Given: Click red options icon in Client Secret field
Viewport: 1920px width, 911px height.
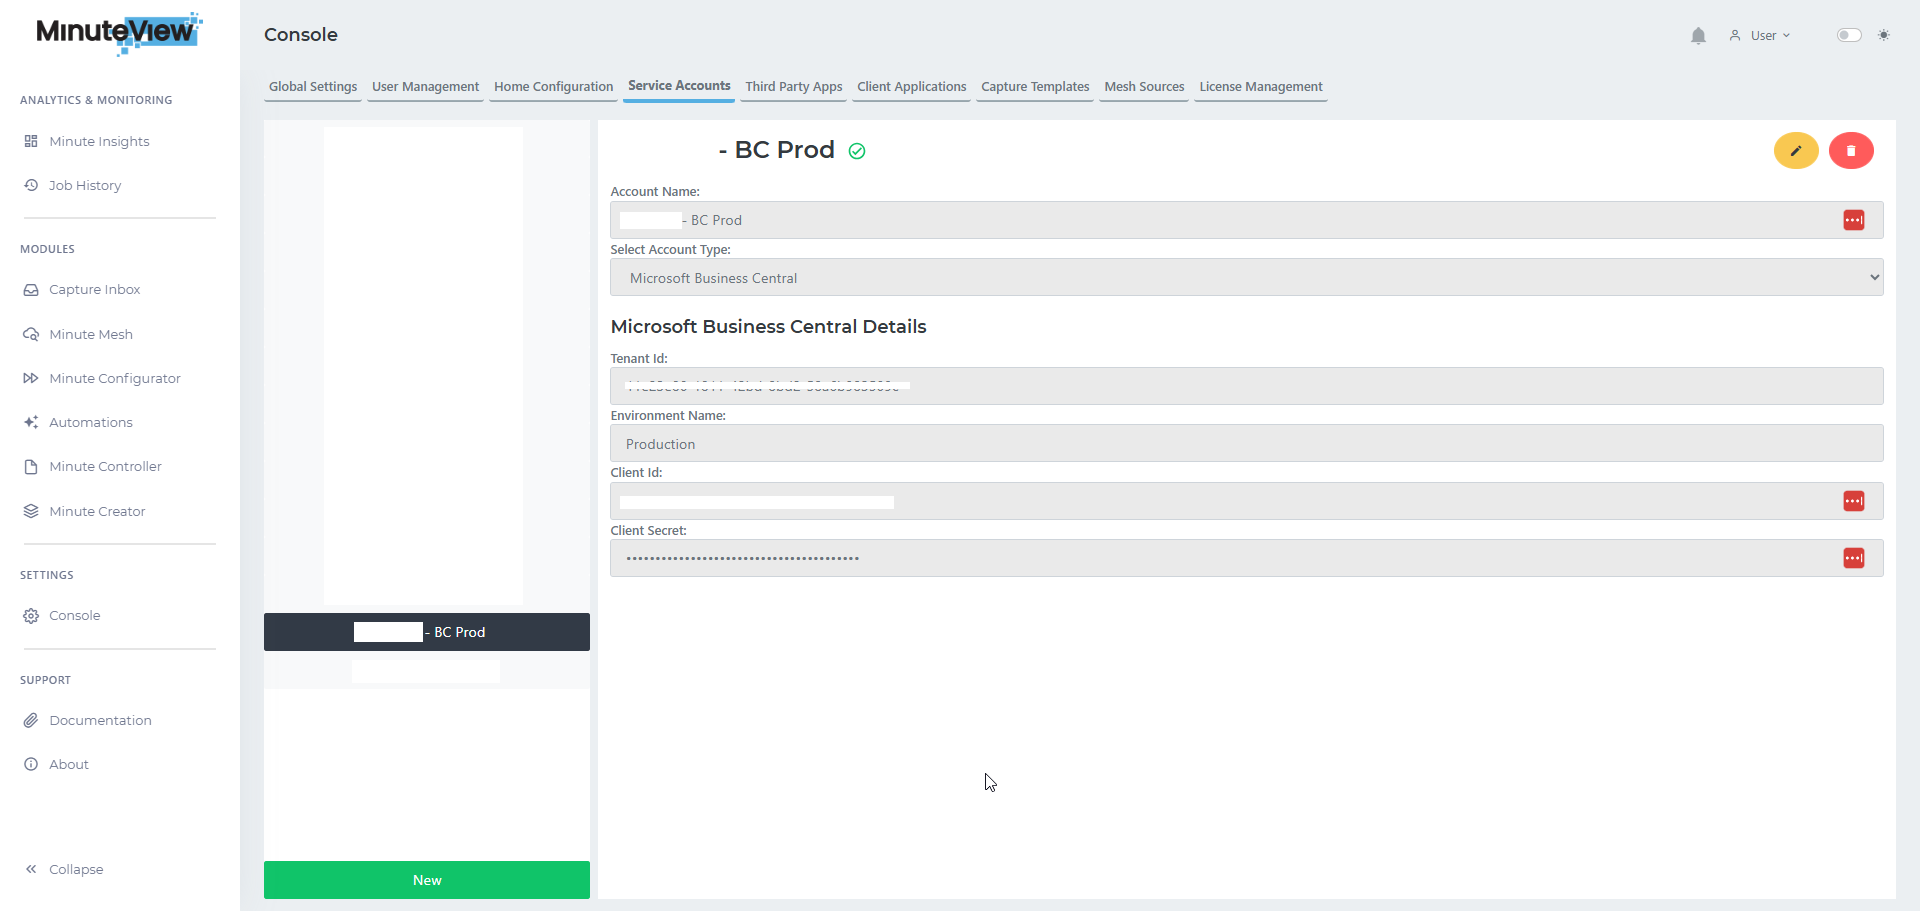Looking at the screenshot, I should (x=1854, y=558).
